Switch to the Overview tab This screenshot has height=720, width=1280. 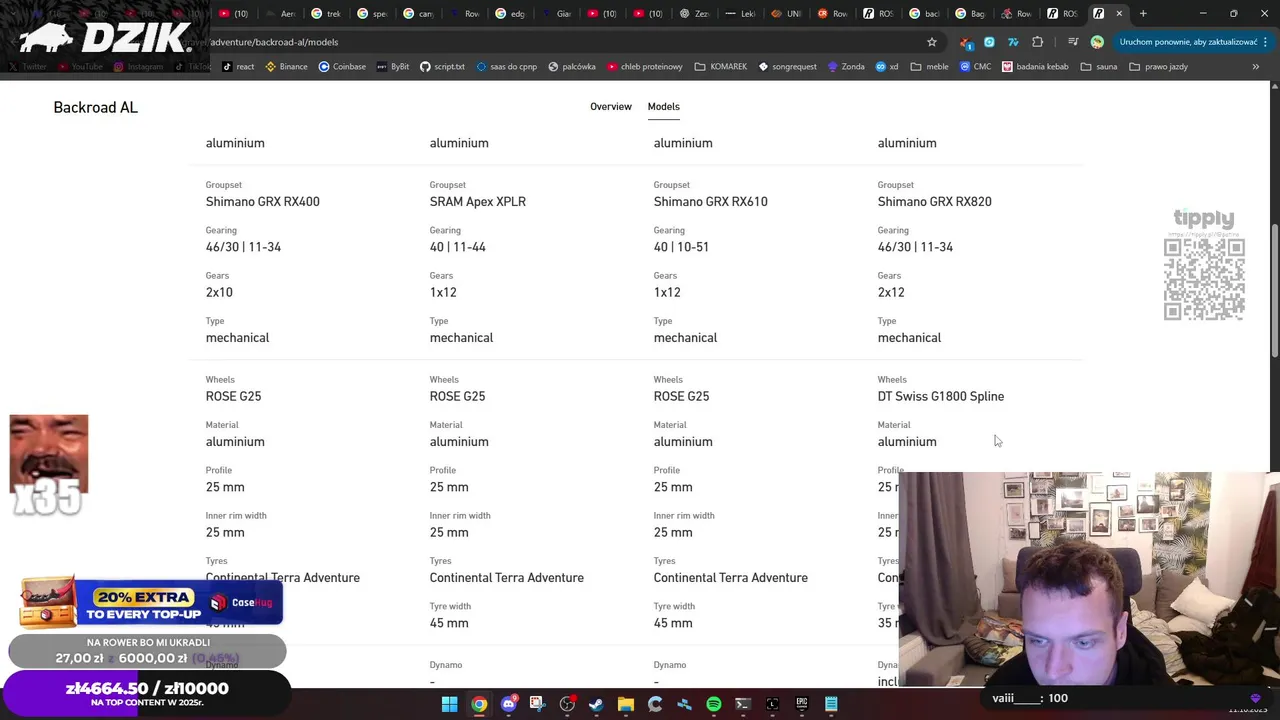coord(610,106)
